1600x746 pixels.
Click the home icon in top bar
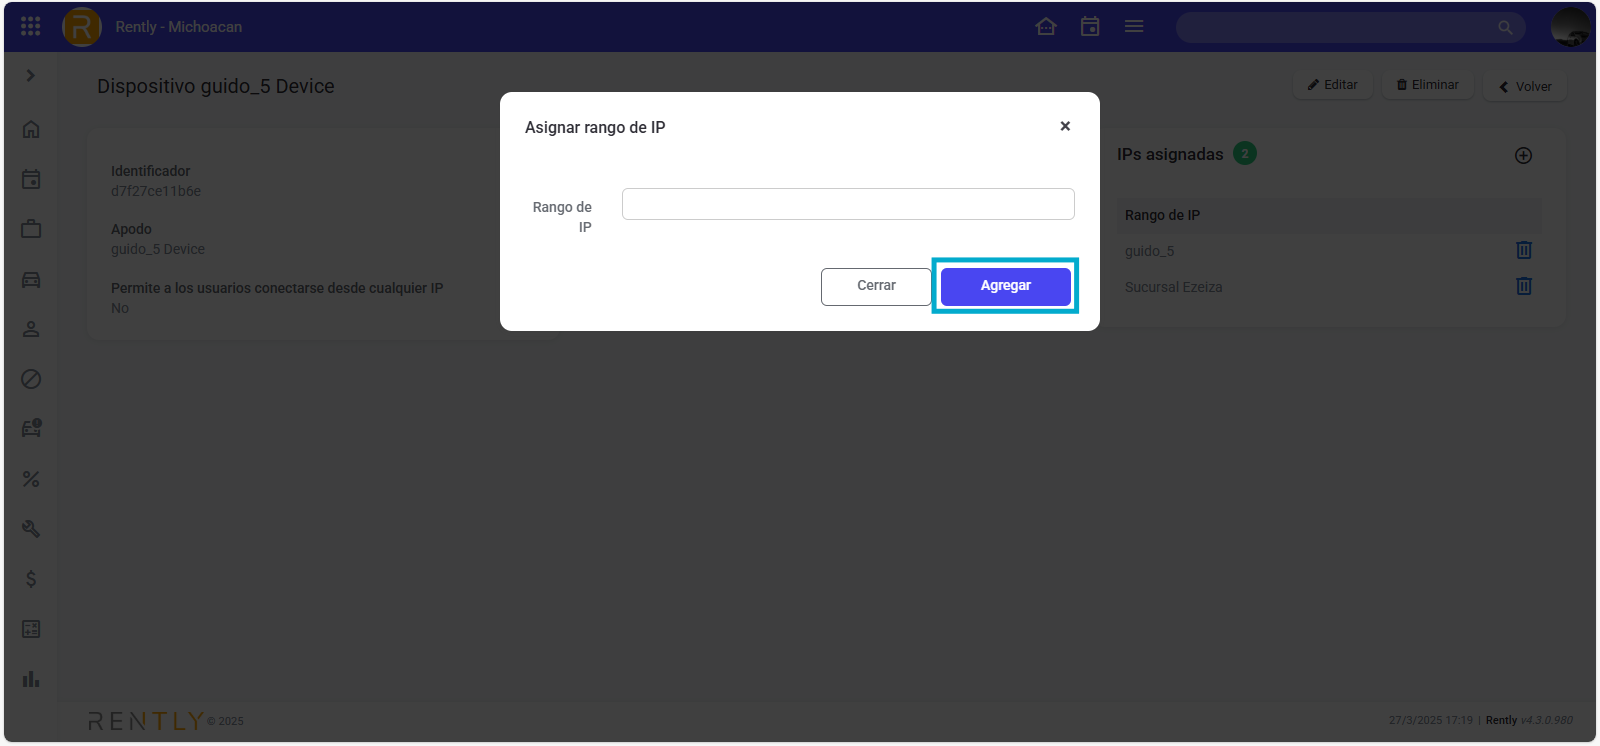(x=1046, y=27)
